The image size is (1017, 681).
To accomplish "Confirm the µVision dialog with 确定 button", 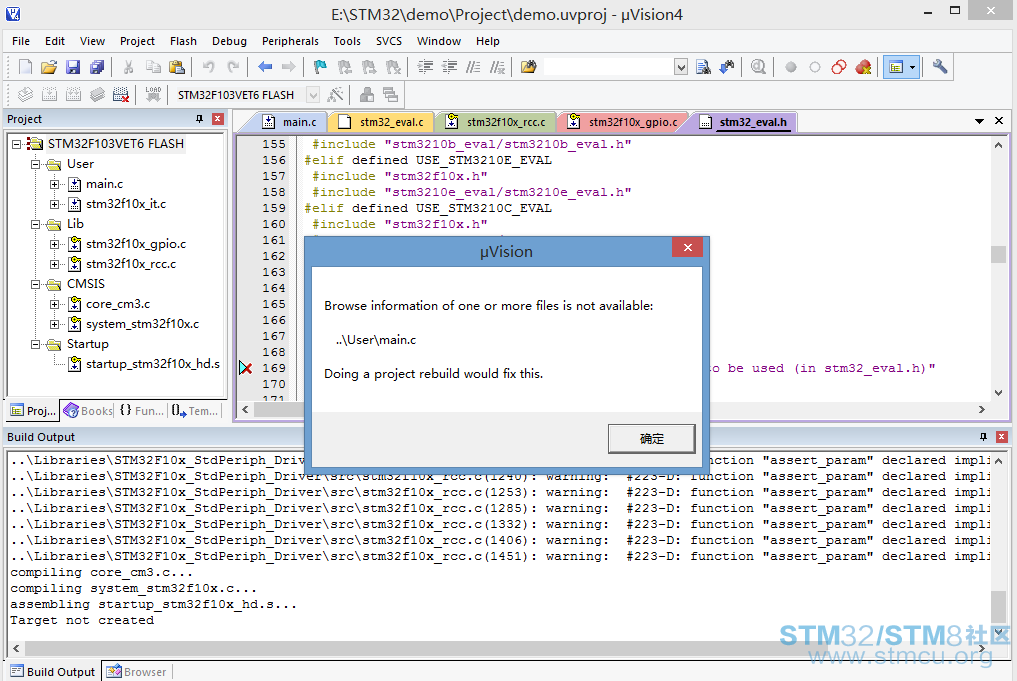I will 651,439.
